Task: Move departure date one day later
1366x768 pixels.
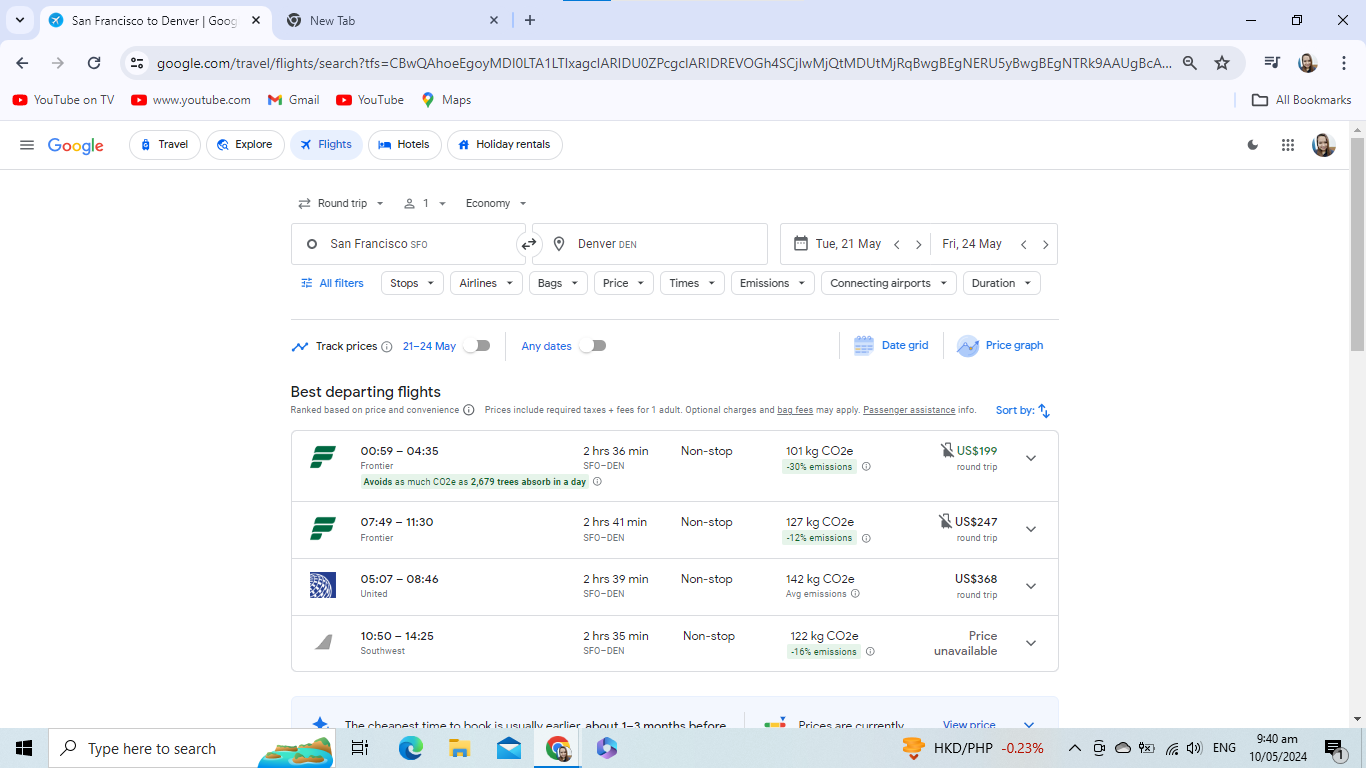Action: pyautogui.click(x=918, y=245)
